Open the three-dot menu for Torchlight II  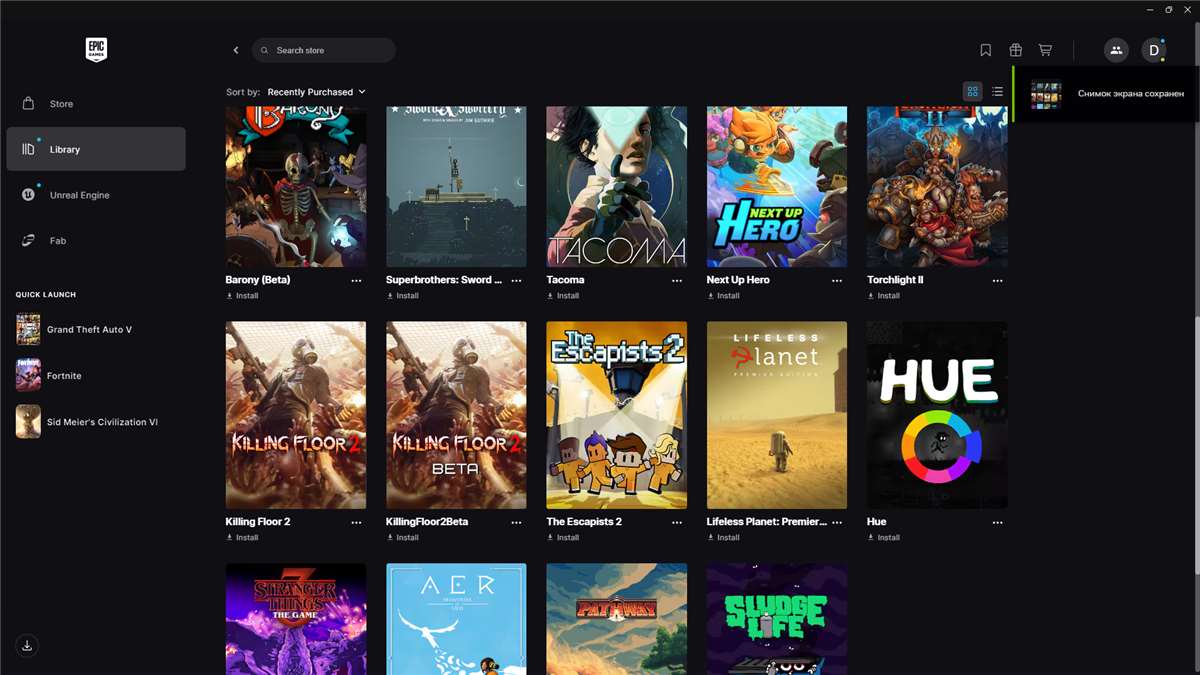[997, 281]
